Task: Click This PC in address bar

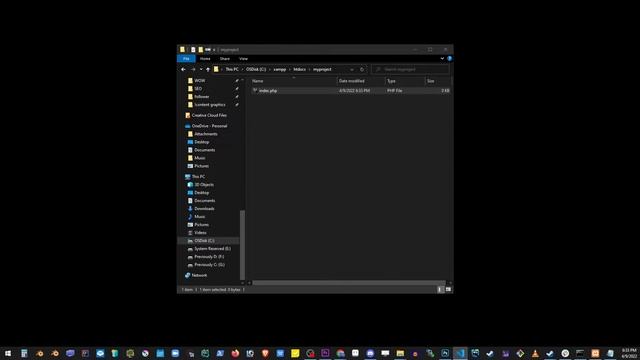Action: point(232,69)
